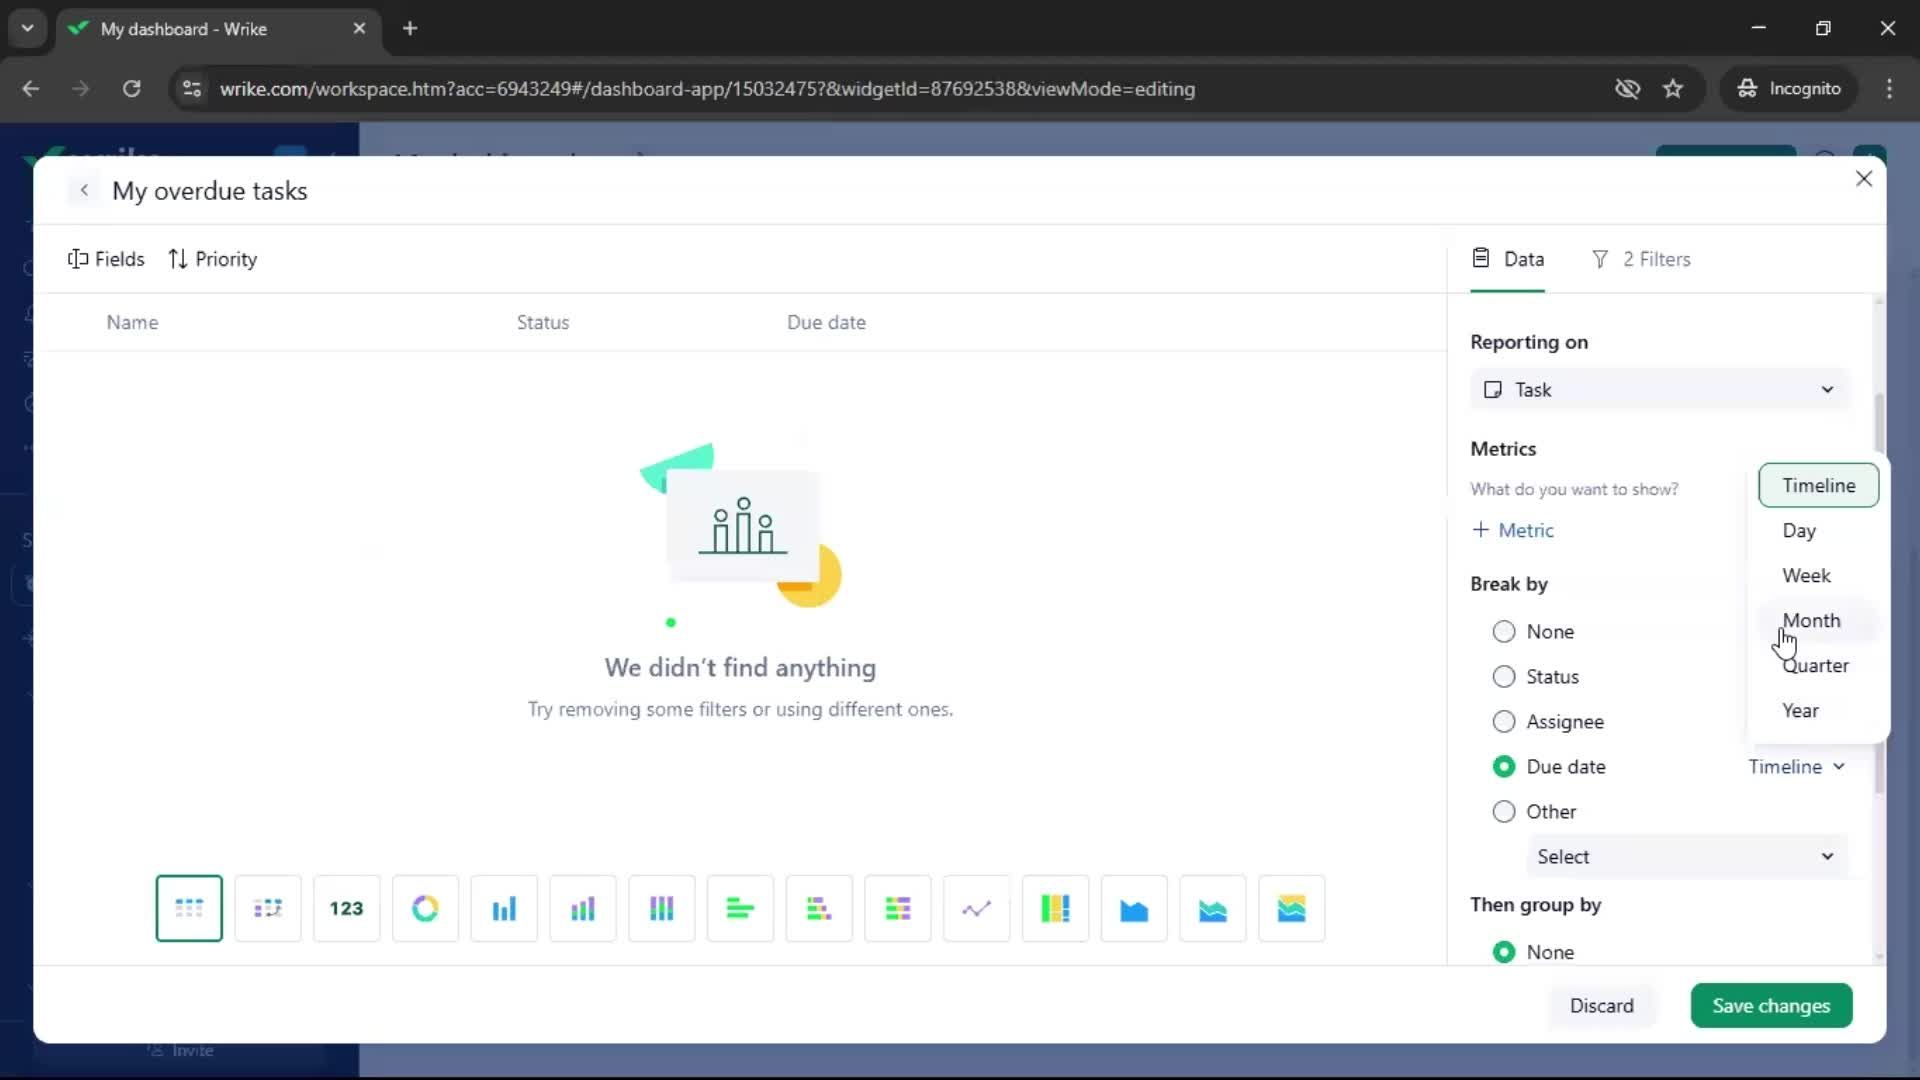Select the 123 number widget type
The width and height of the screenshot is (1920, 1080).
coord(346,908)
